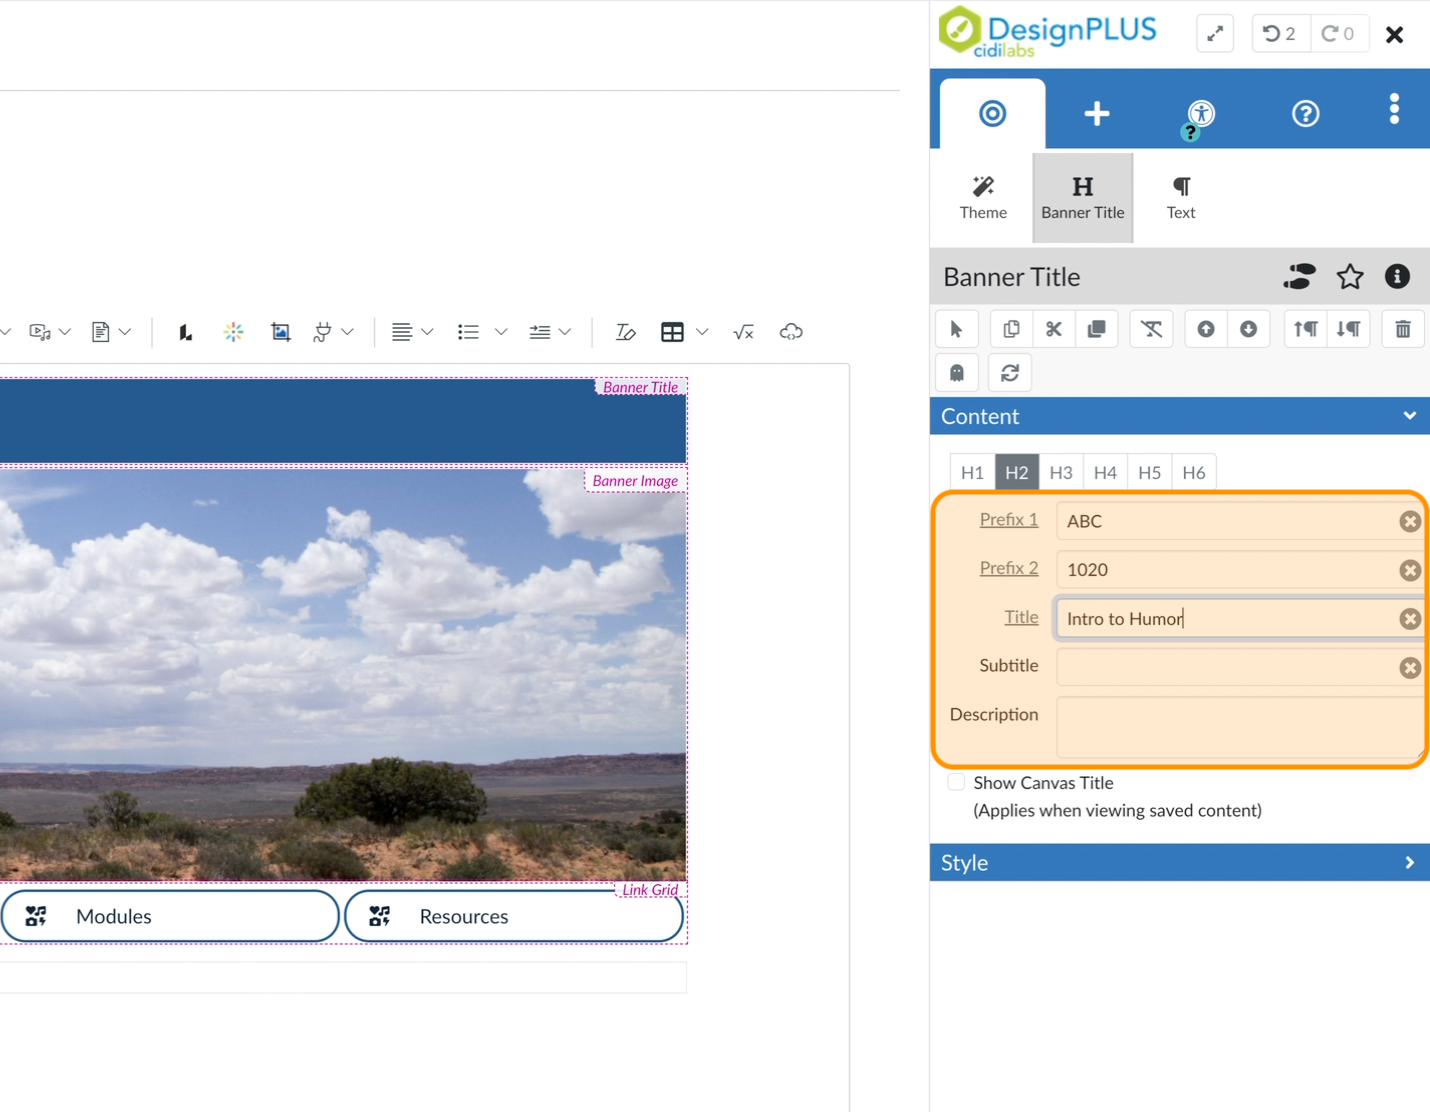This screenshot has height=1112, width=1430.
Task: Clear the Prefix 1 field value
Action: tap(1410, 520)
